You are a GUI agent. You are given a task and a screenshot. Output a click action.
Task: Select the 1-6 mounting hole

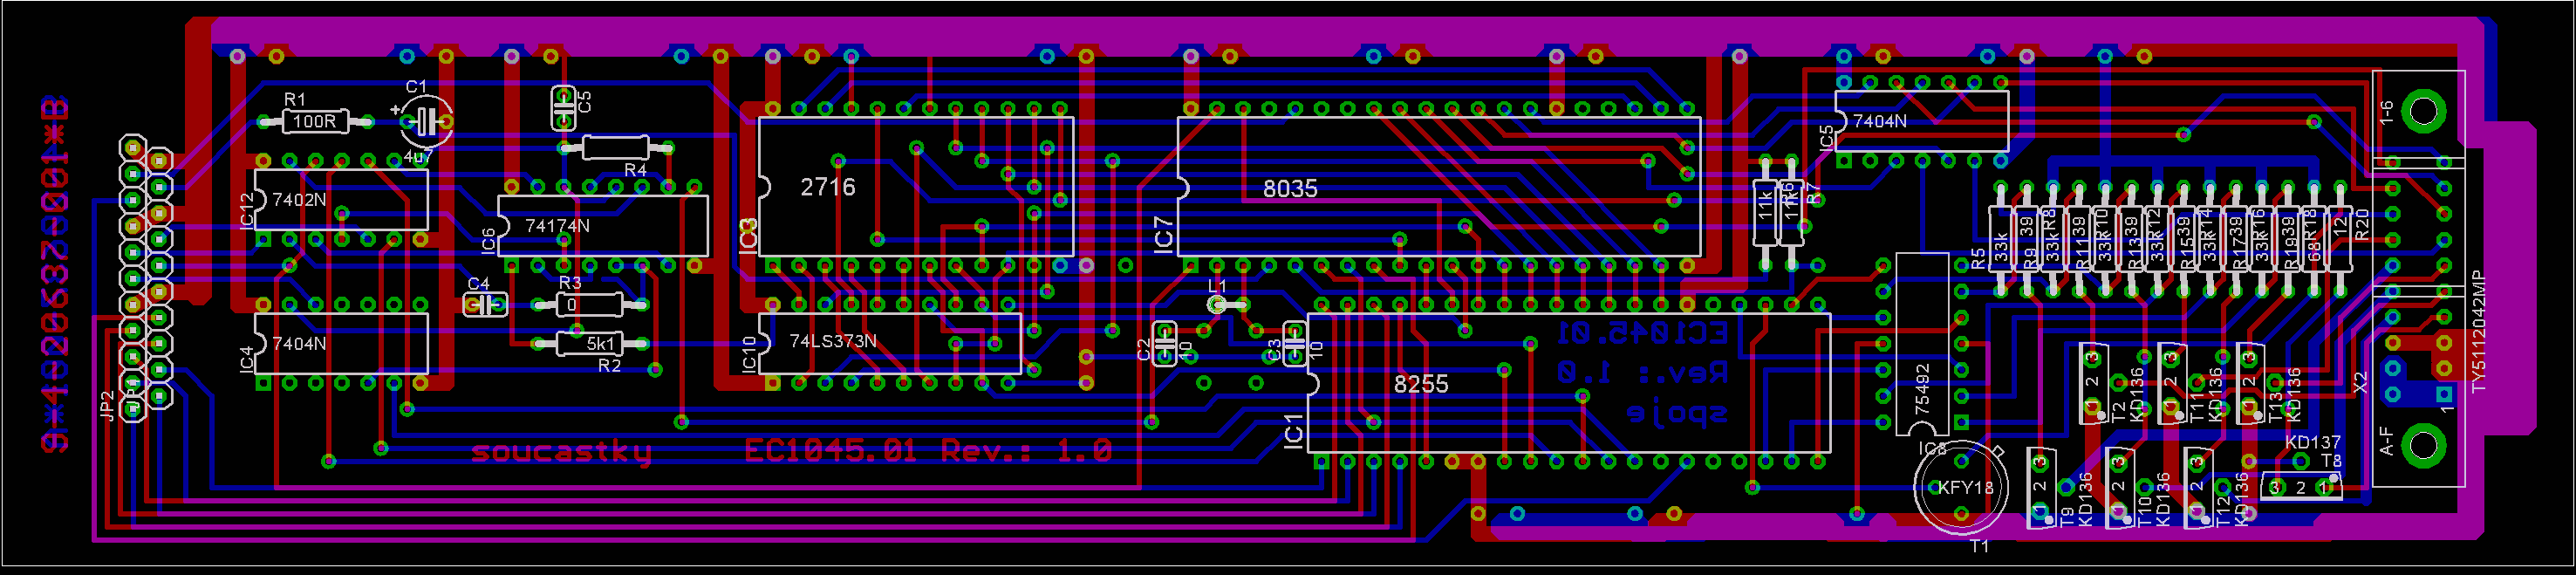coord(2423,111)
